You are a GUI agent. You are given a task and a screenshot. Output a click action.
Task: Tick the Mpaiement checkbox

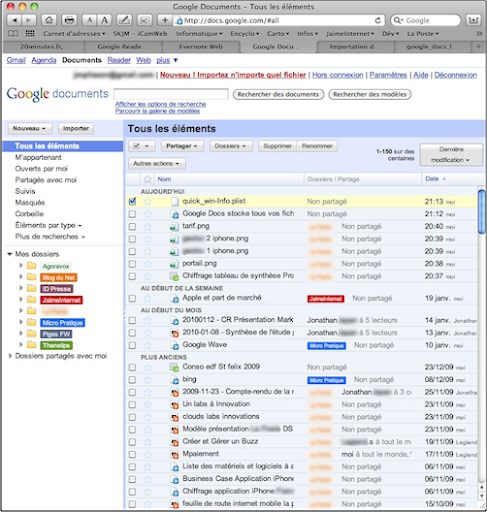(132, 454)
